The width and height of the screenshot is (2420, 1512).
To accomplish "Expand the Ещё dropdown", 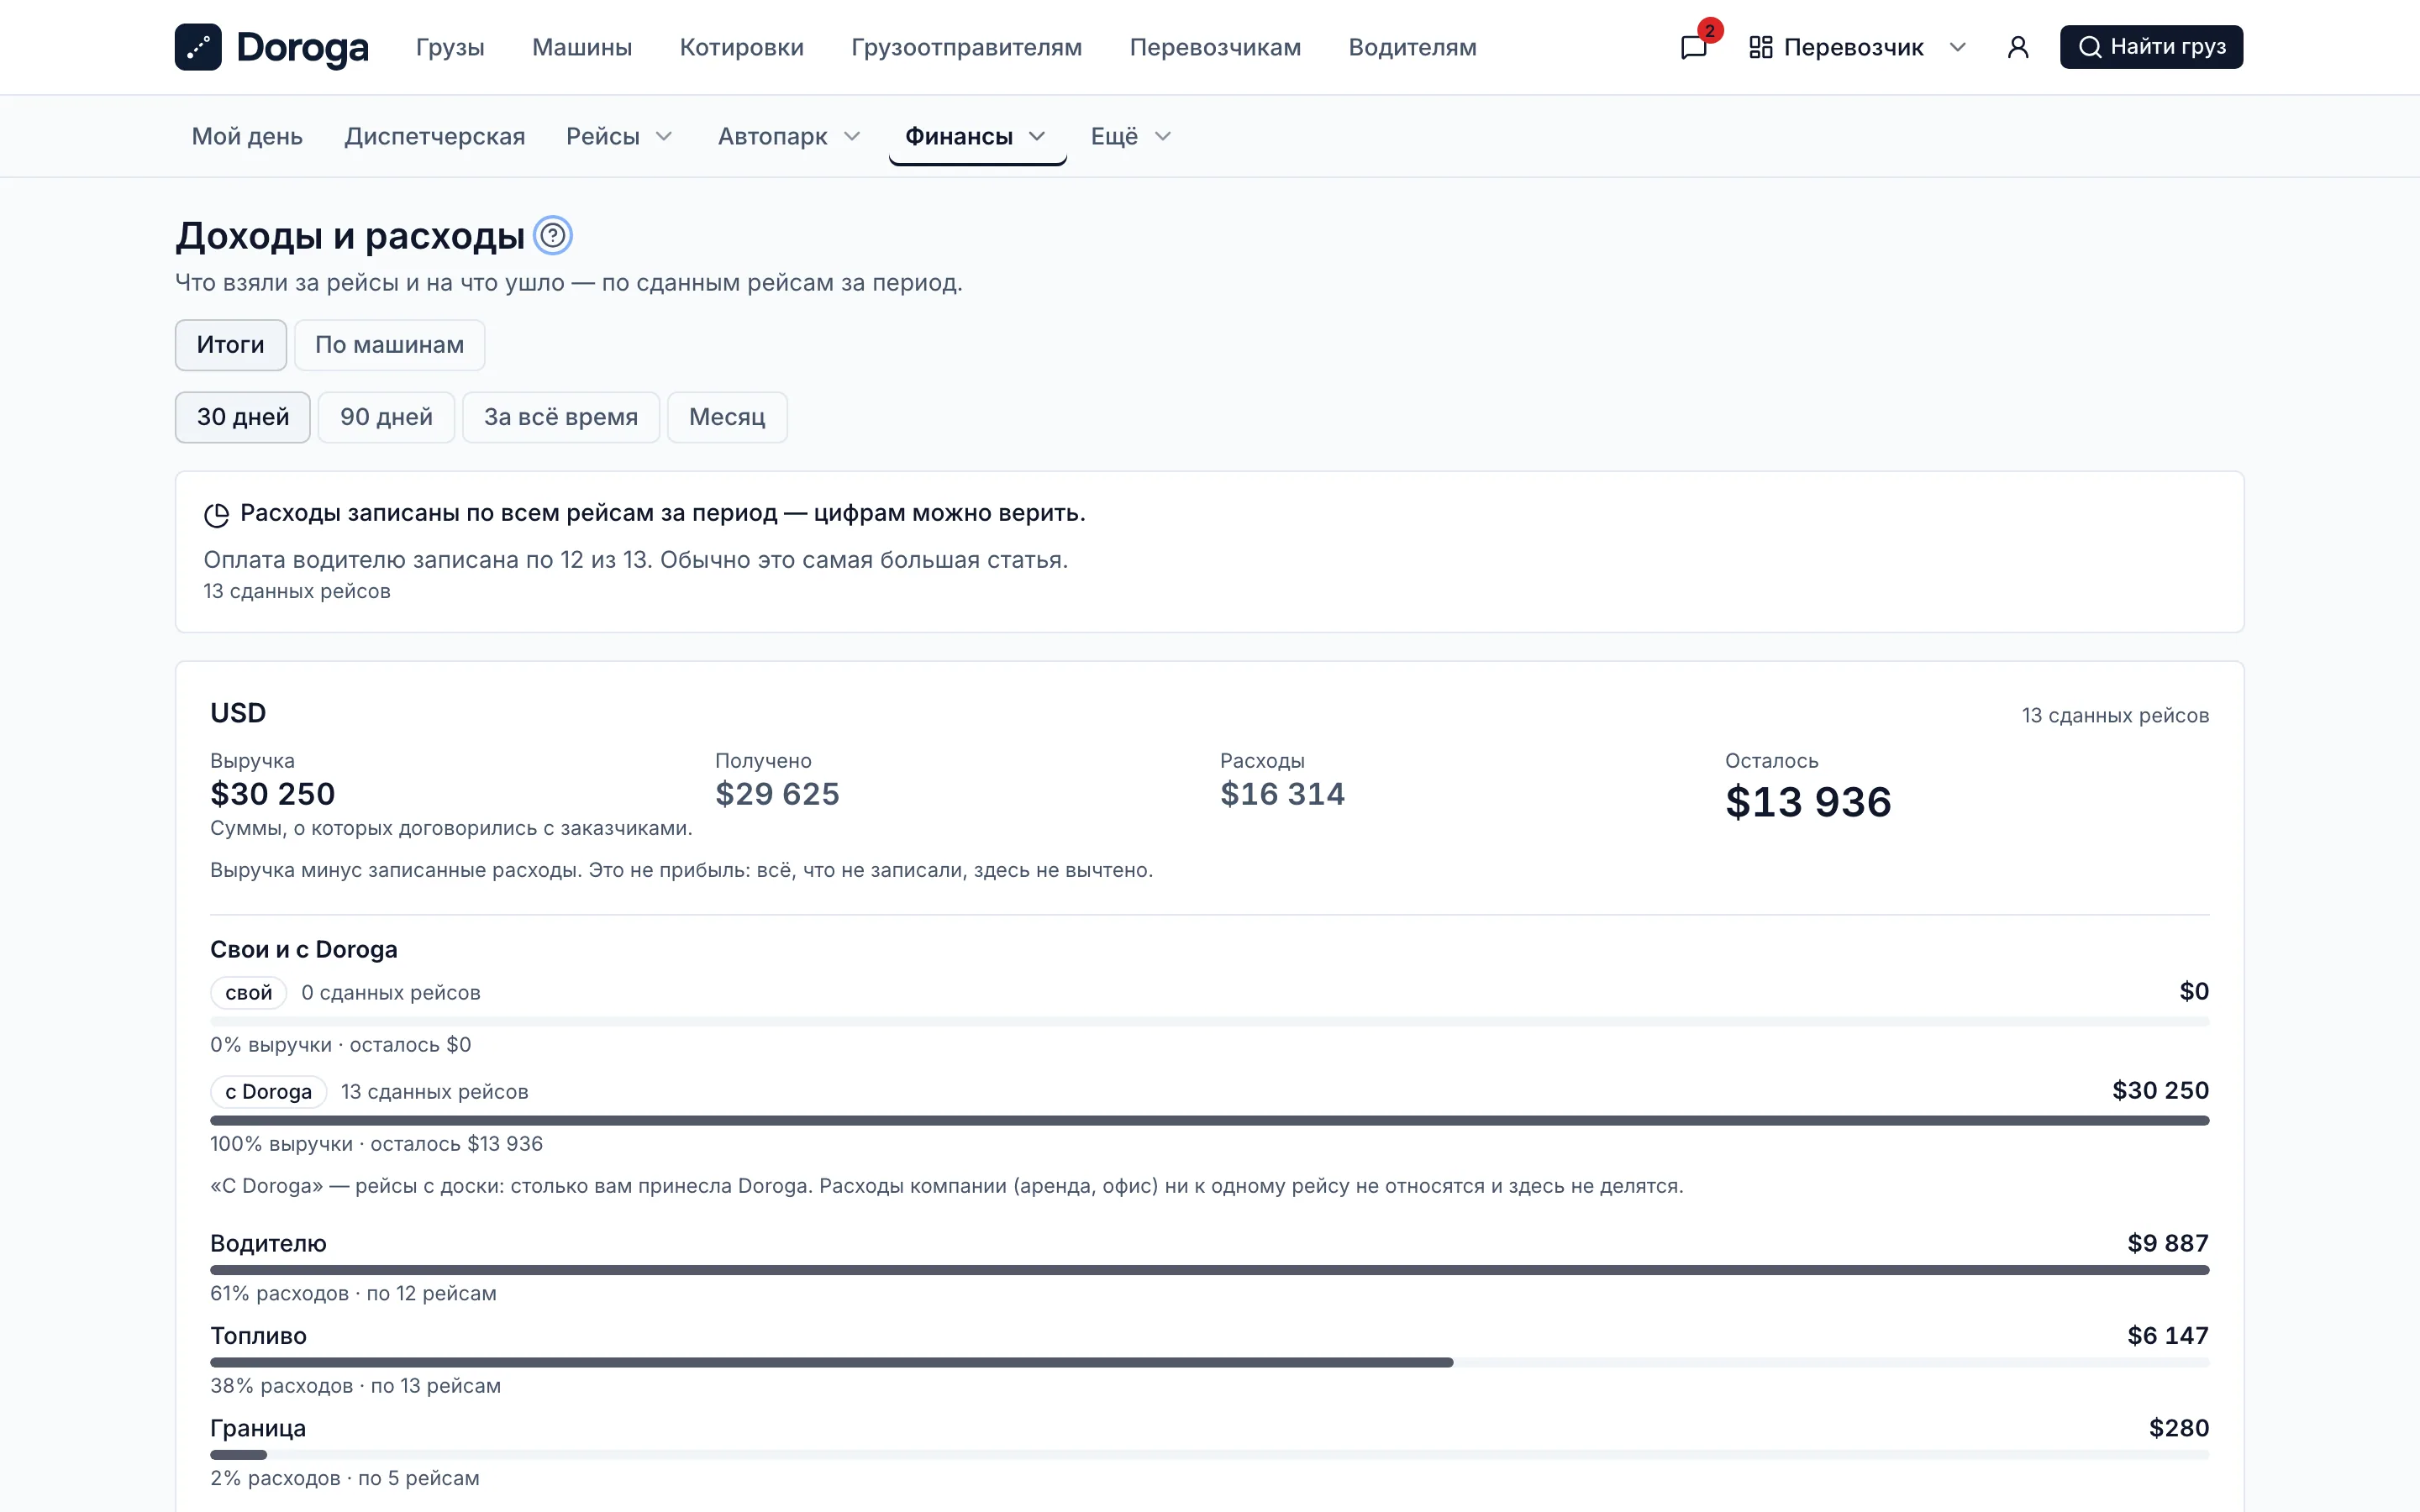I will point(1131,136).
